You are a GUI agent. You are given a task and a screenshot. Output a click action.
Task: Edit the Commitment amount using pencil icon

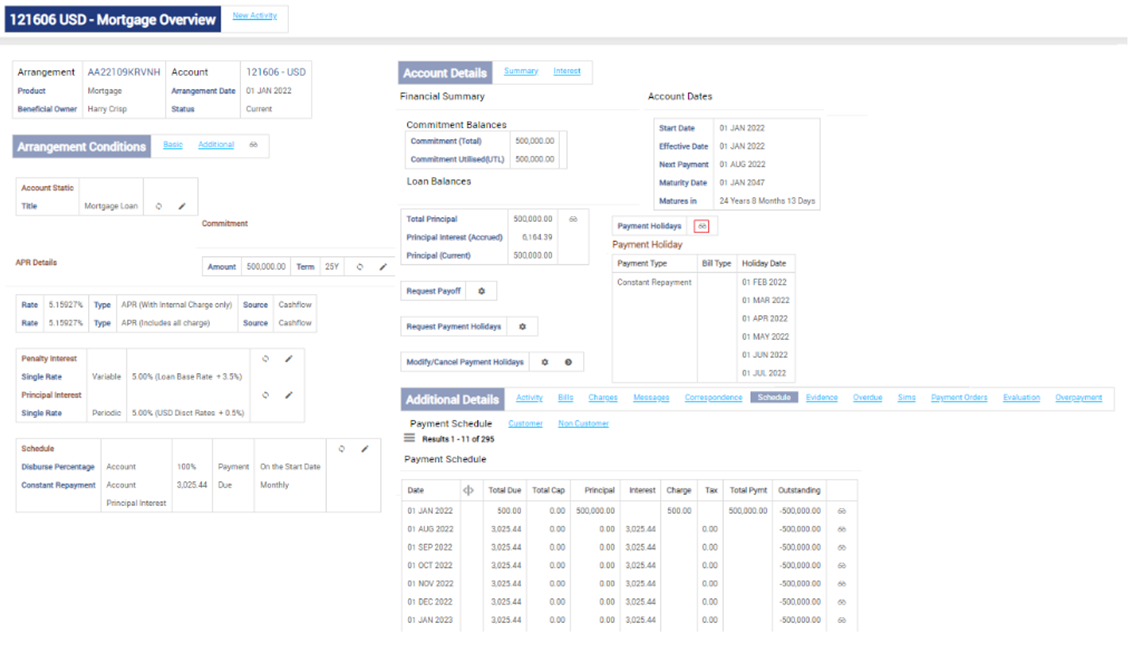click(x=383, y=267)
